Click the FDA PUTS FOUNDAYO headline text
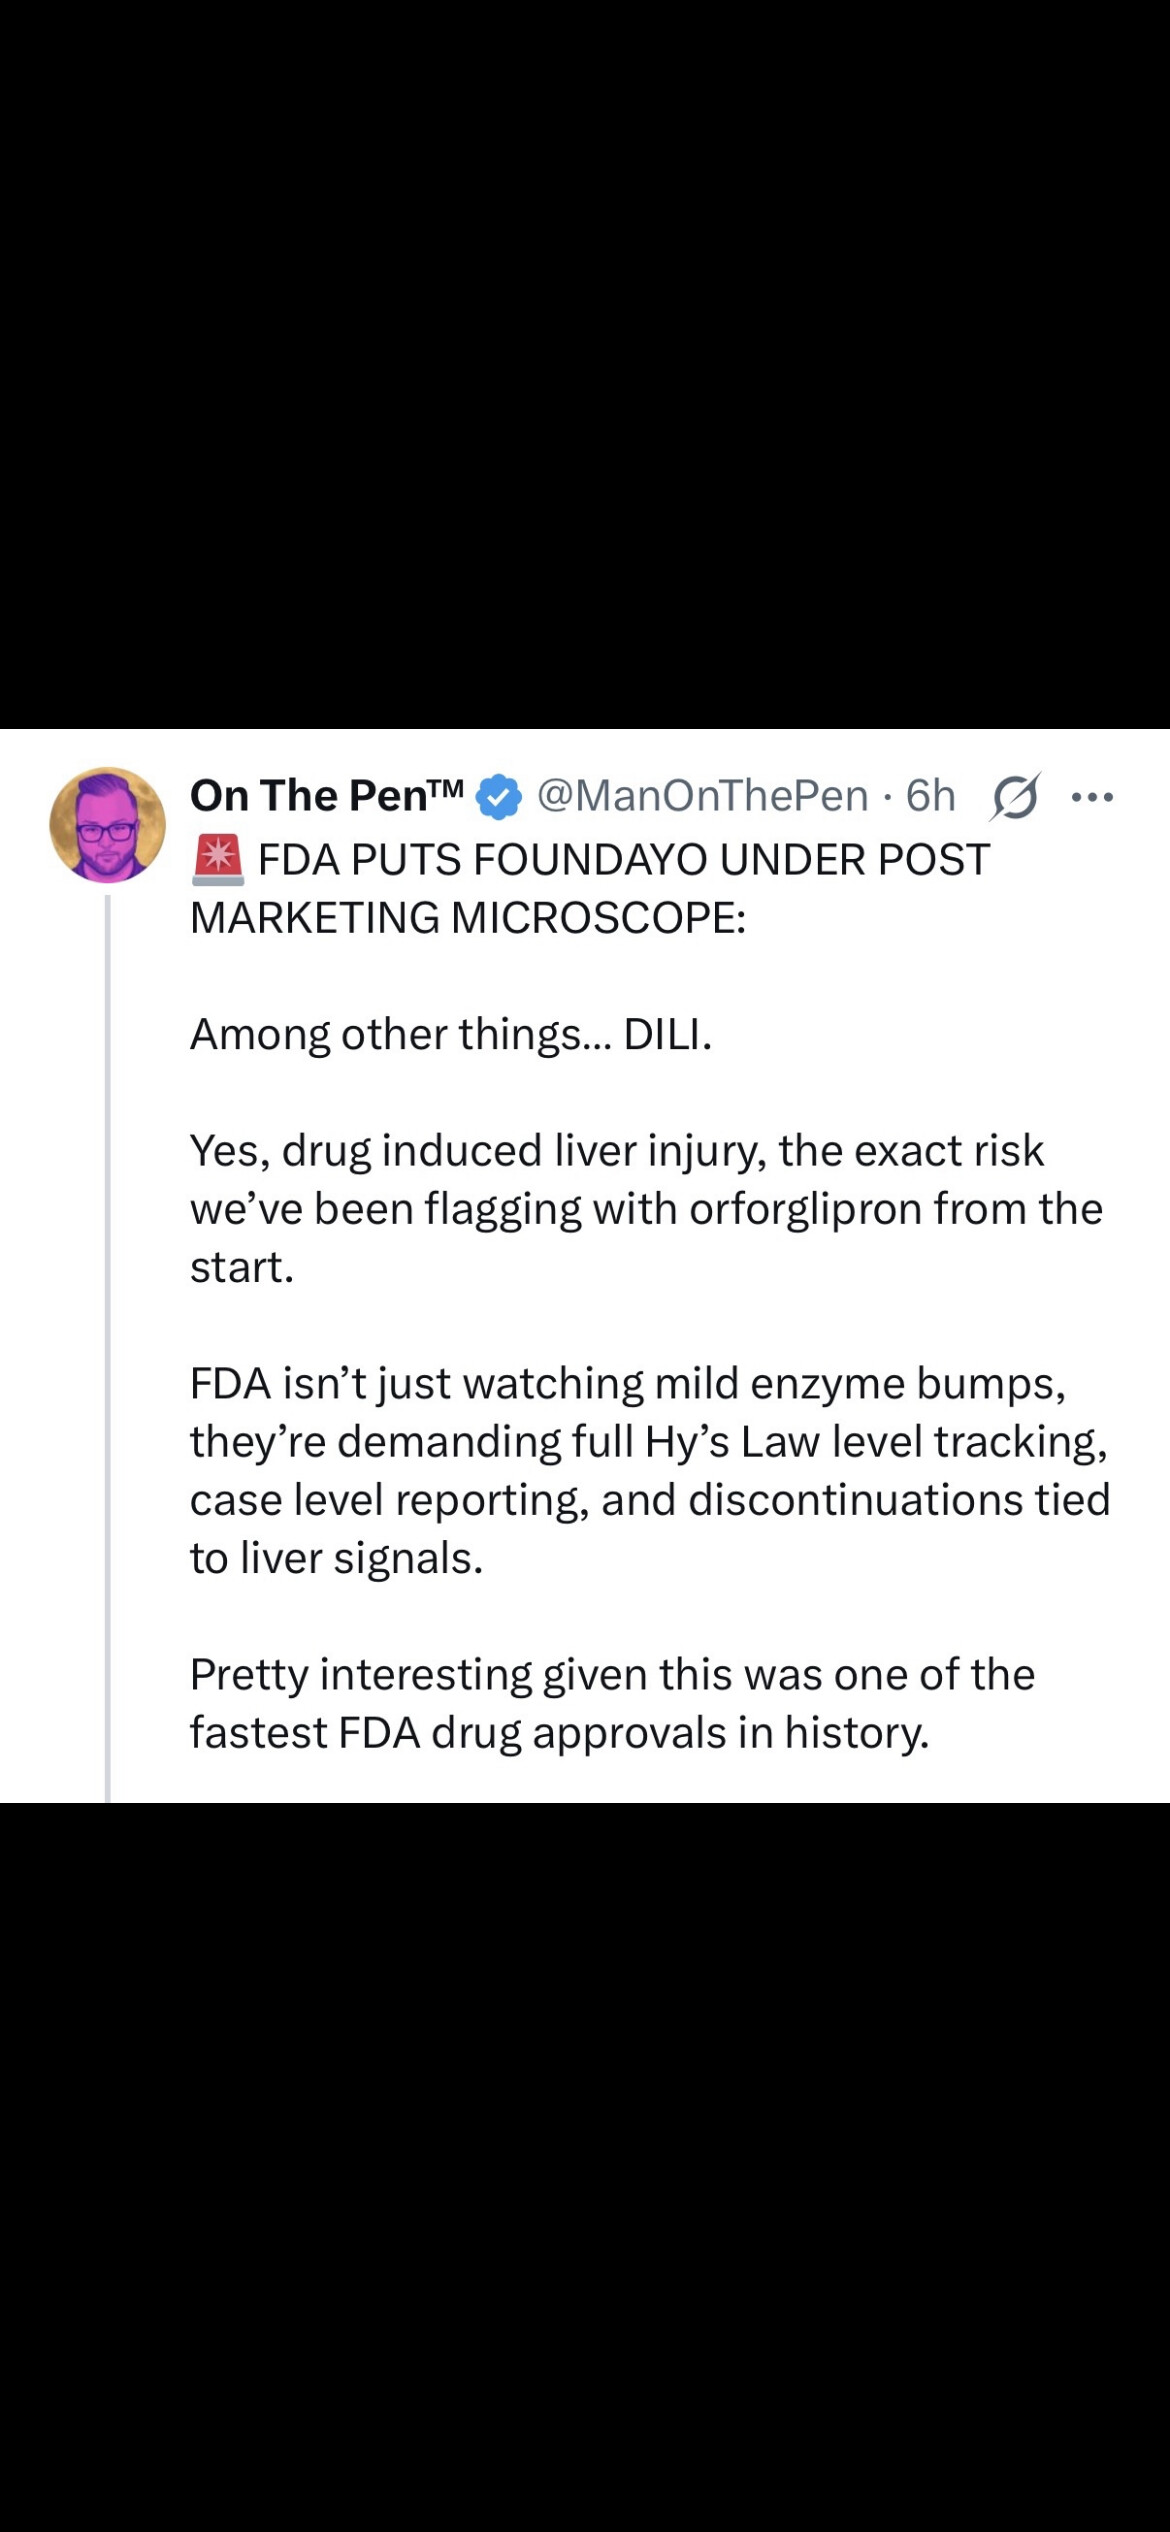This screenshot has height=2532, width=1170. click(623, 860)
